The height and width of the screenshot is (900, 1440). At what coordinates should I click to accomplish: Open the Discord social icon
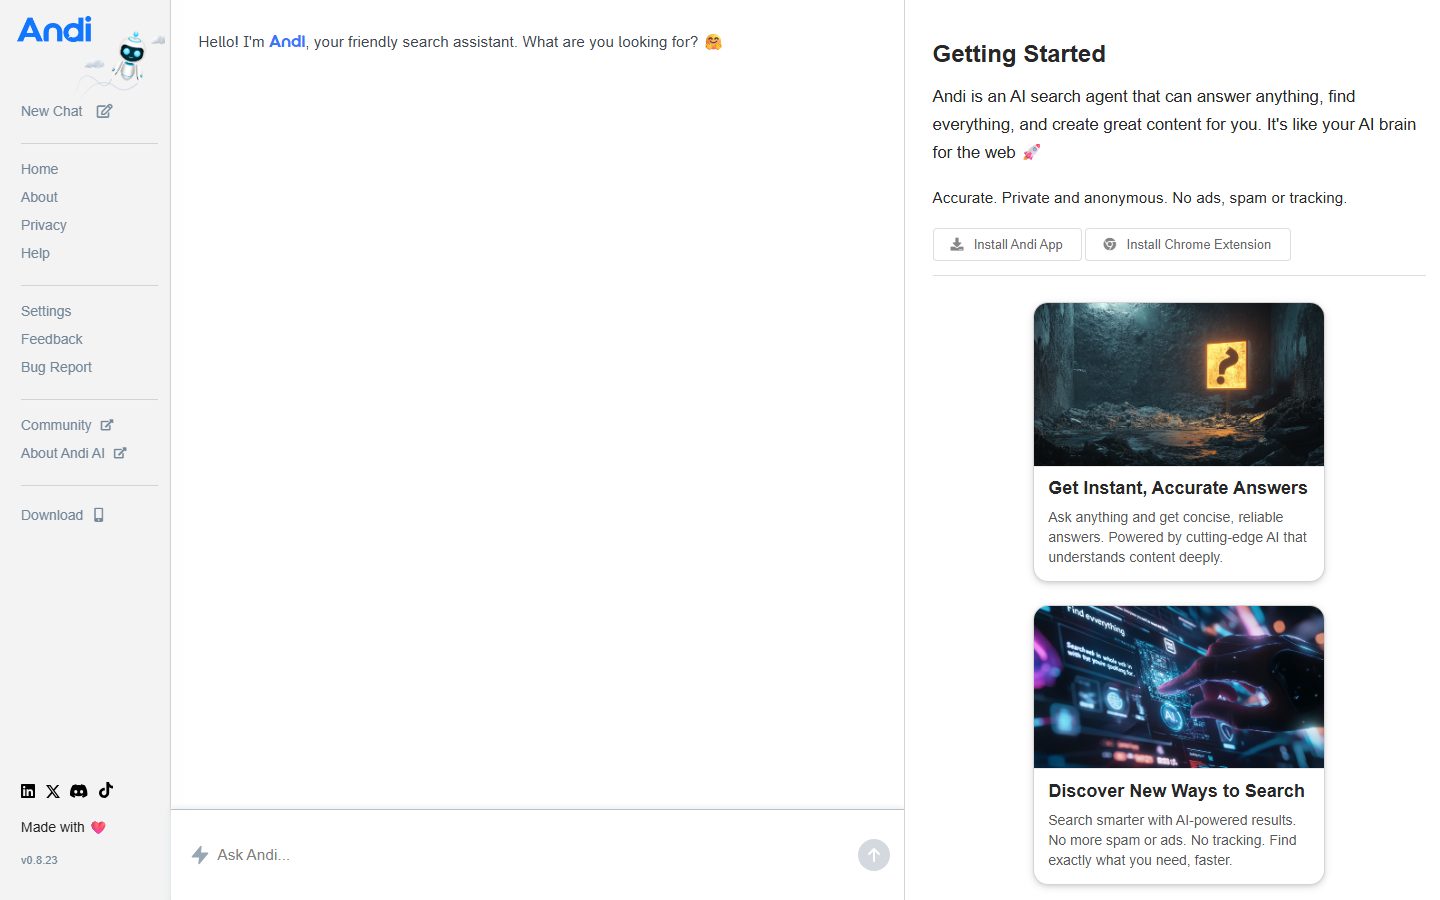(79, 791)
